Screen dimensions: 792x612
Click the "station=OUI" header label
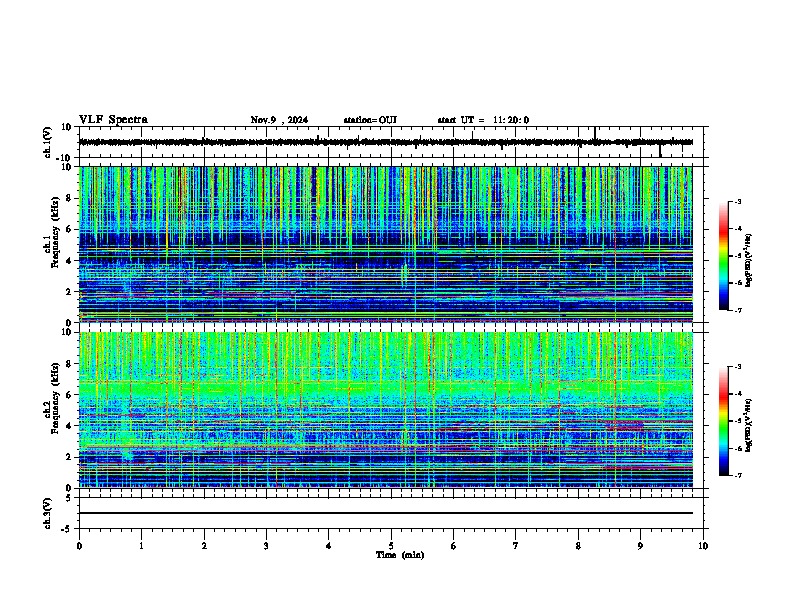(x=370, y=120)
